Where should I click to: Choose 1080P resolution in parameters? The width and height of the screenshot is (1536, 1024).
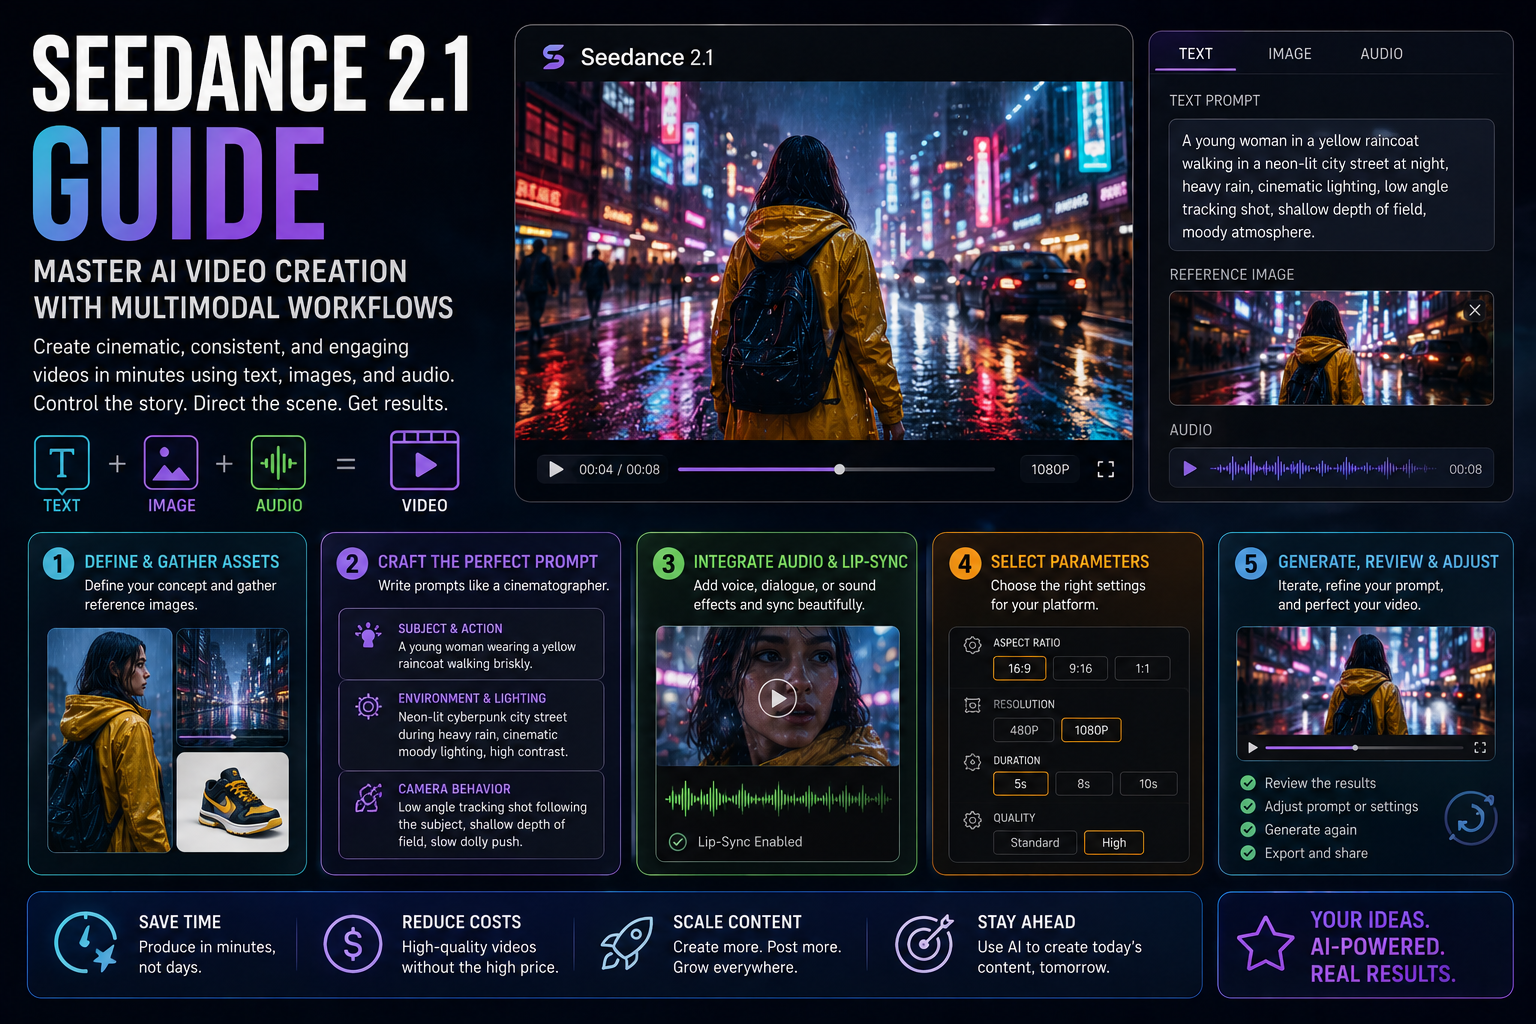[x=1091, y=730]
